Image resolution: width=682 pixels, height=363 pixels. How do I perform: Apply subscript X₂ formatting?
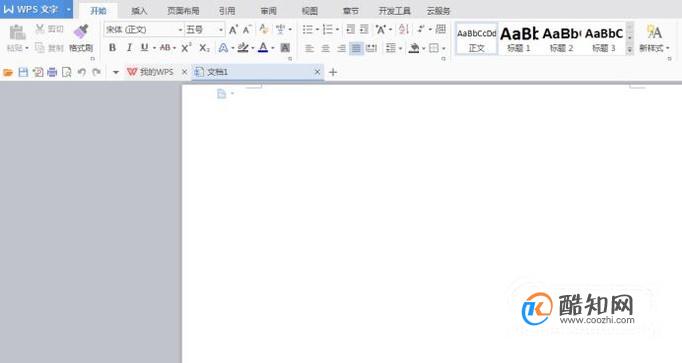pos(204,48)
